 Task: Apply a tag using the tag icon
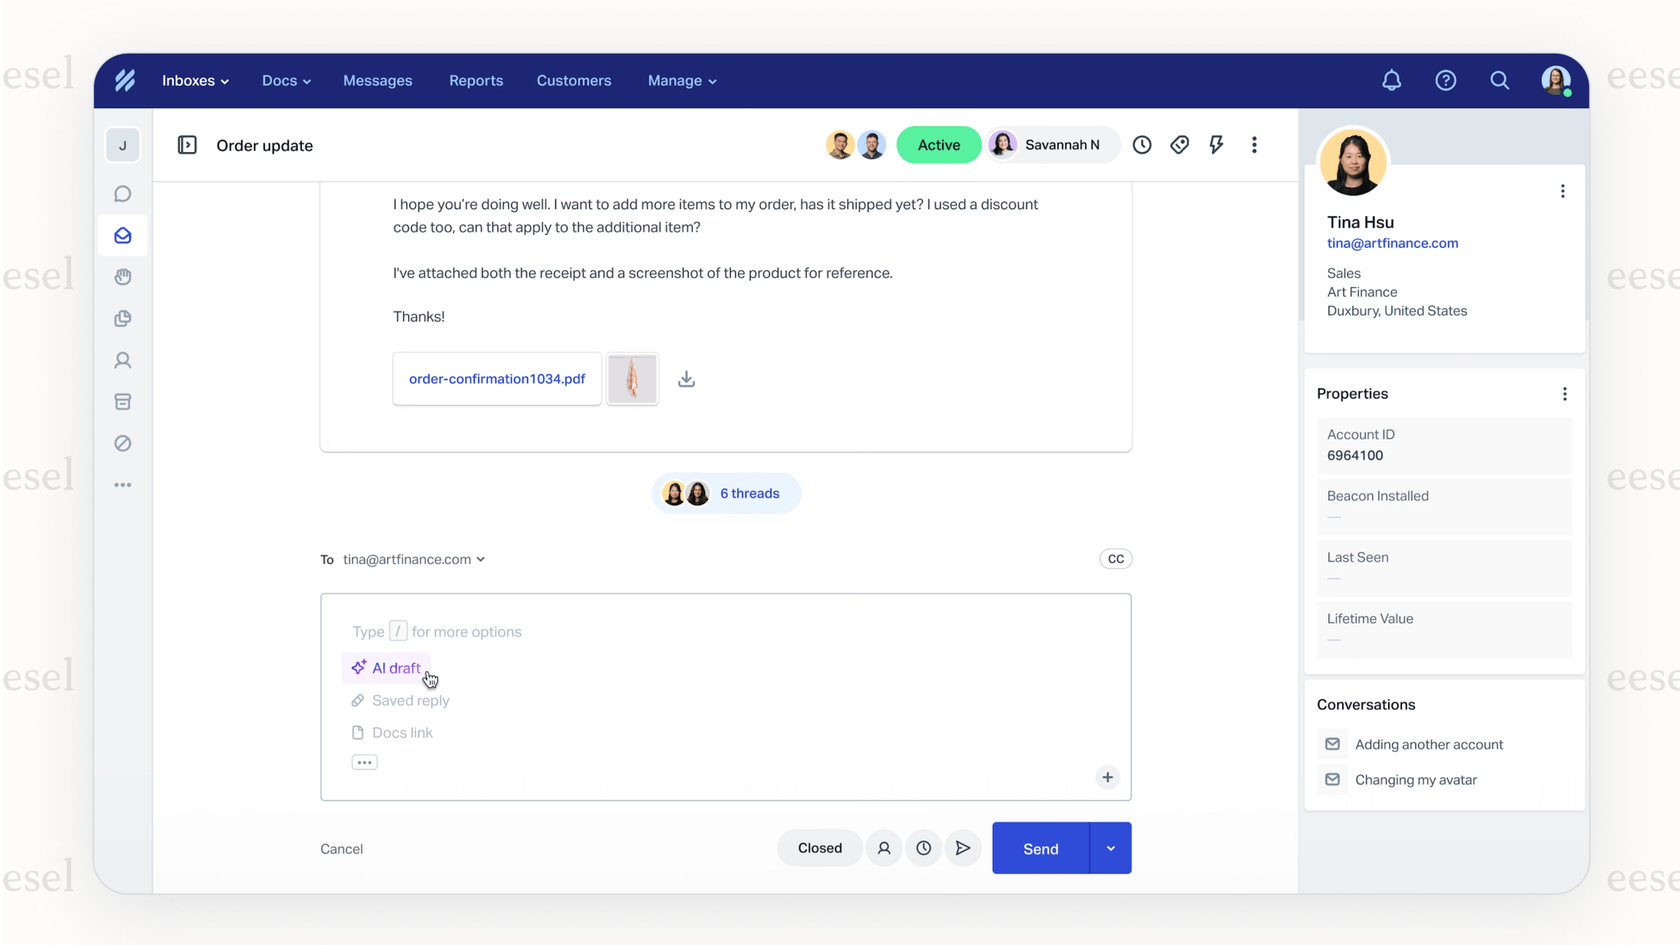coord(1179,144)
